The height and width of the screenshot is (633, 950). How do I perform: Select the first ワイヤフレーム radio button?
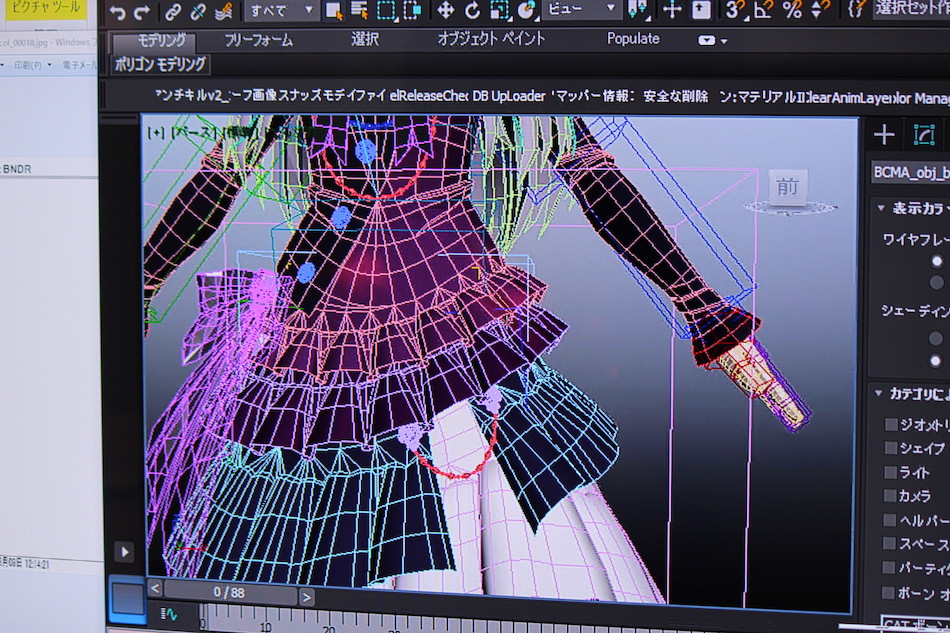(937, 261)
